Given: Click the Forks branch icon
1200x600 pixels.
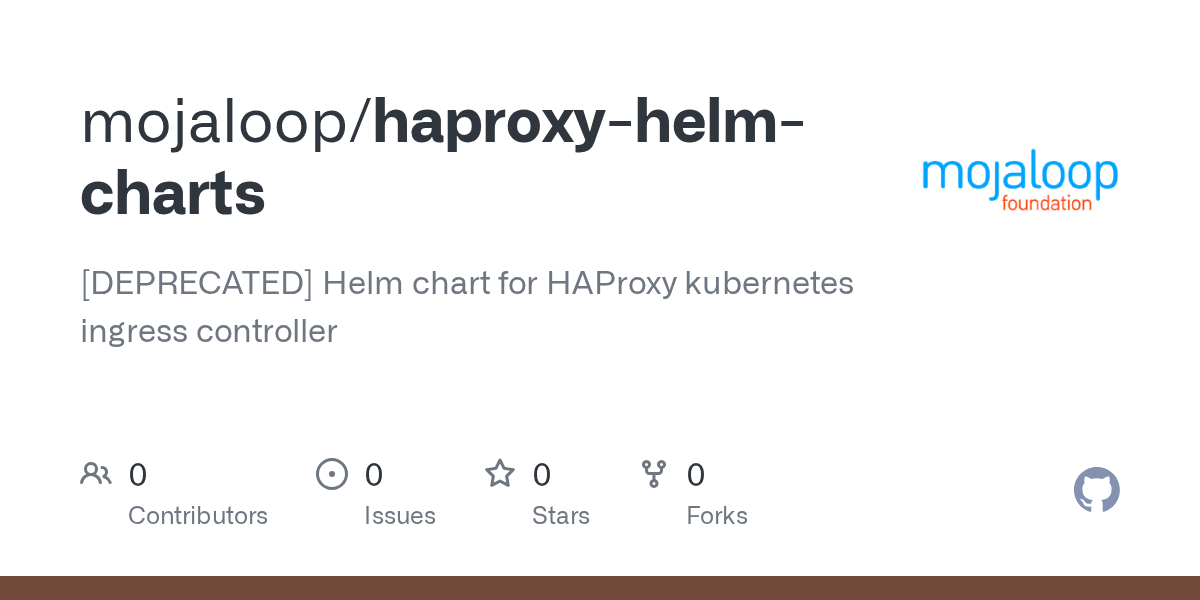Looking at the screenshot, I should point(654,474).
